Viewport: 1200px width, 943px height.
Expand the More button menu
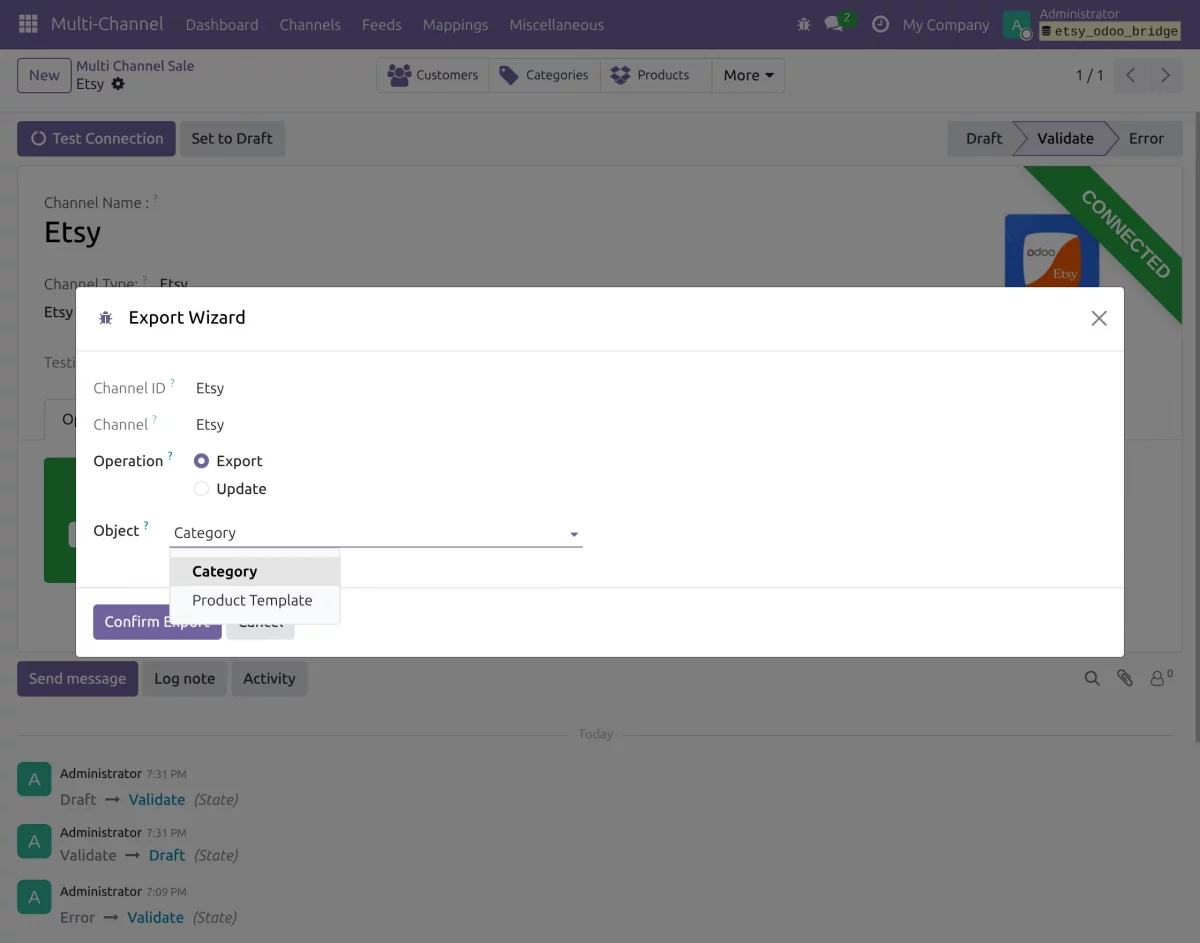tap(748, 75)
